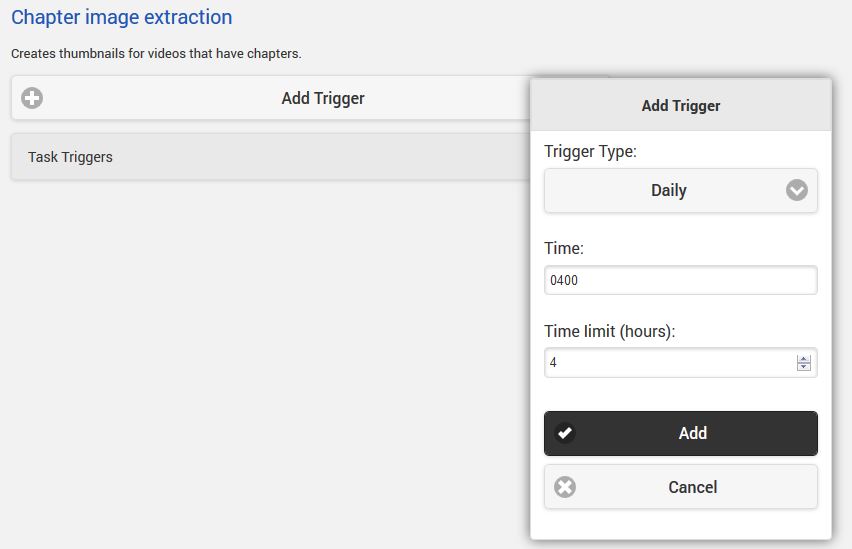Focus the Time input field showing 0400
852x549 pixels.
click(680, 280)
